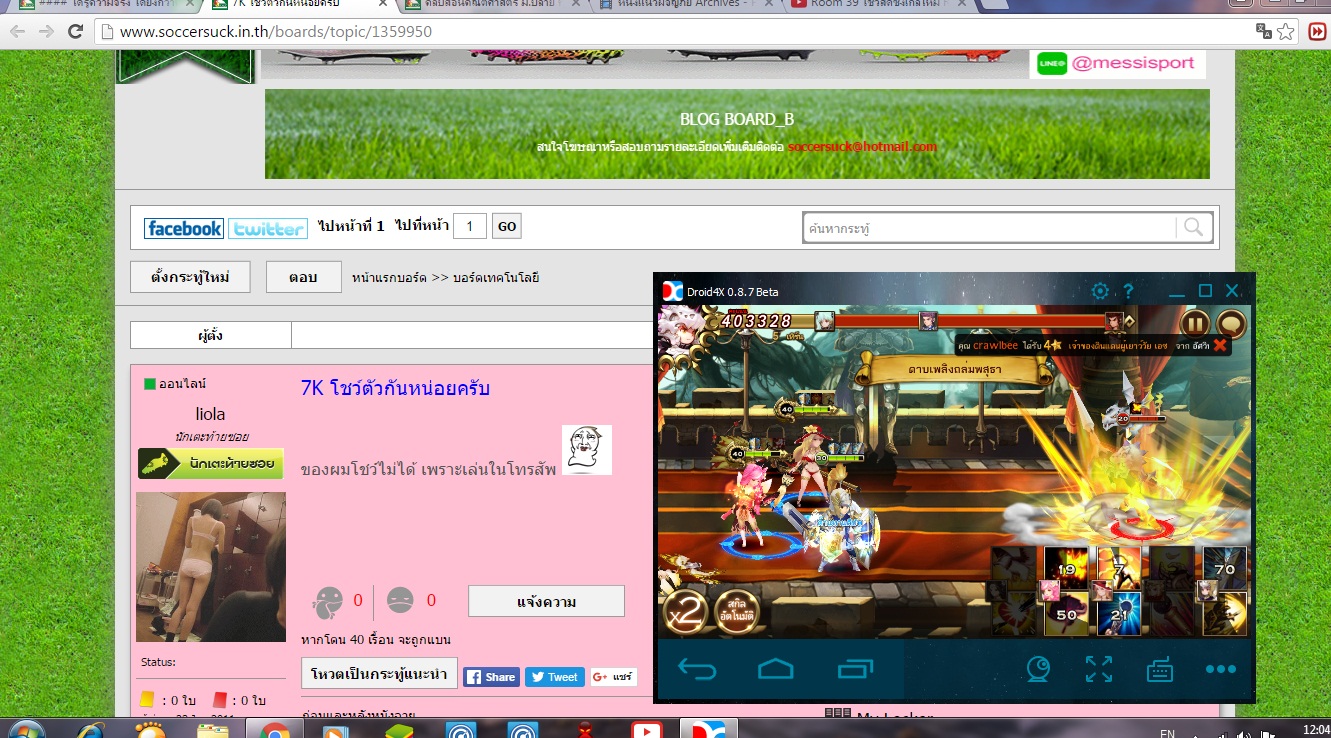Dismiss the crawlbee notification with red X
The width and height of the screenshot is (1331, 738).
coord(1219,346)
